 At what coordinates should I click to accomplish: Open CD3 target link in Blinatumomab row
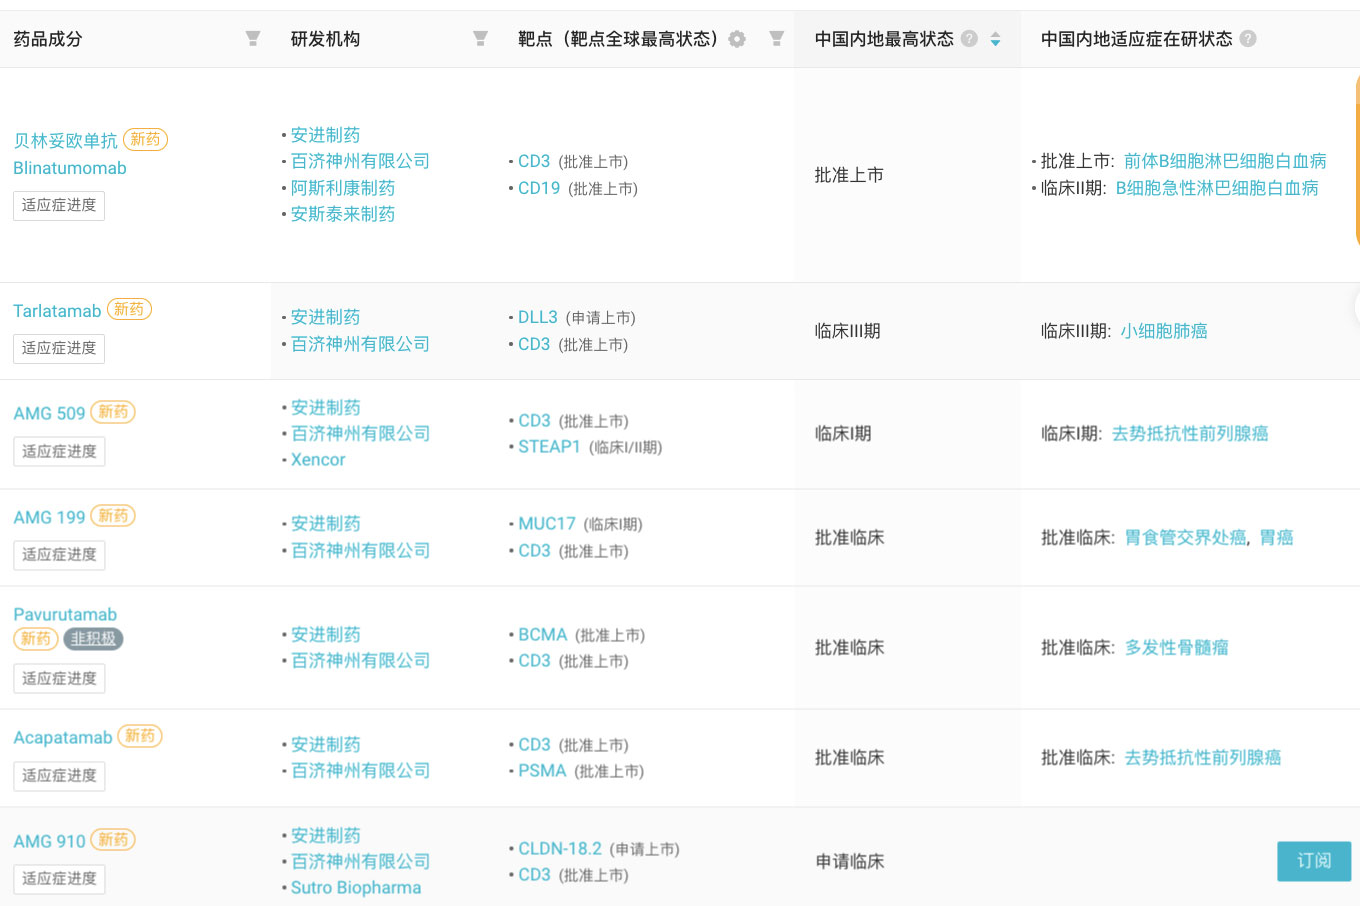[x=534, y=161]
